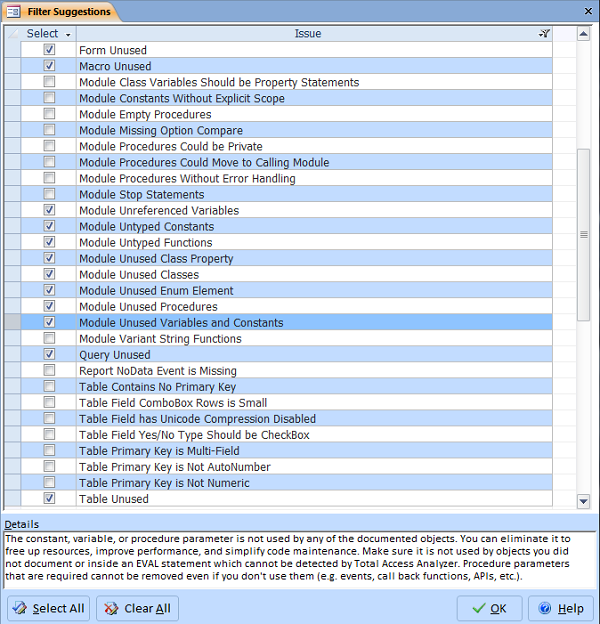Uncheck Module Unused Procedures checkbox
Image resolution: width=600 pixels, height=624 pixels.
point(49,307)
